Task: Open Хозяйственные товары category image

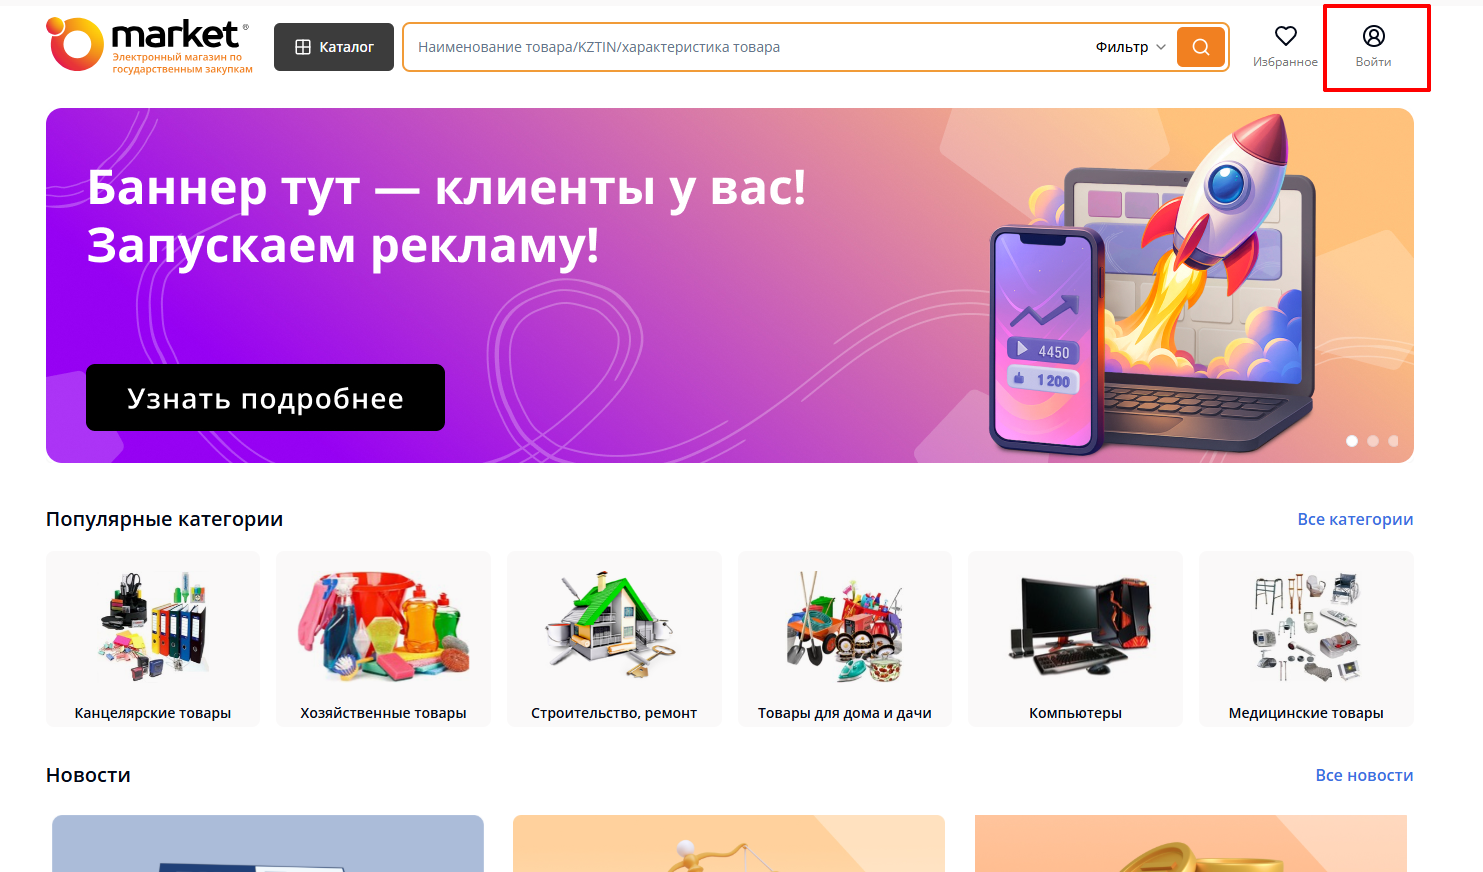Action: tap(384, 627)
